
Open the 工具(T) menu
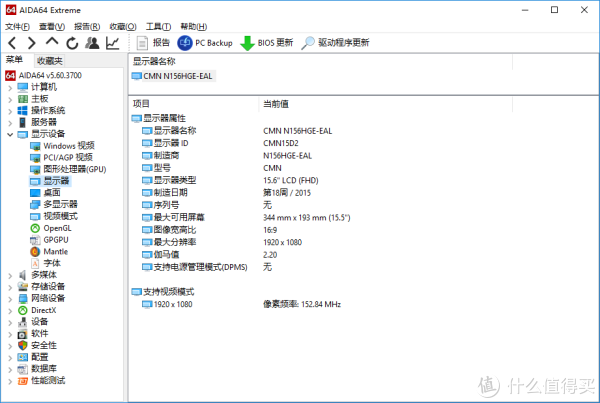(158, 26)
